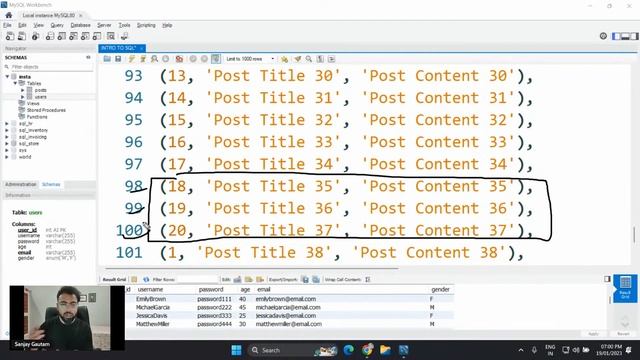This screenshot has width=640, height=360.
Task: Click the save snippet star icon
Action: coord(284,59)
